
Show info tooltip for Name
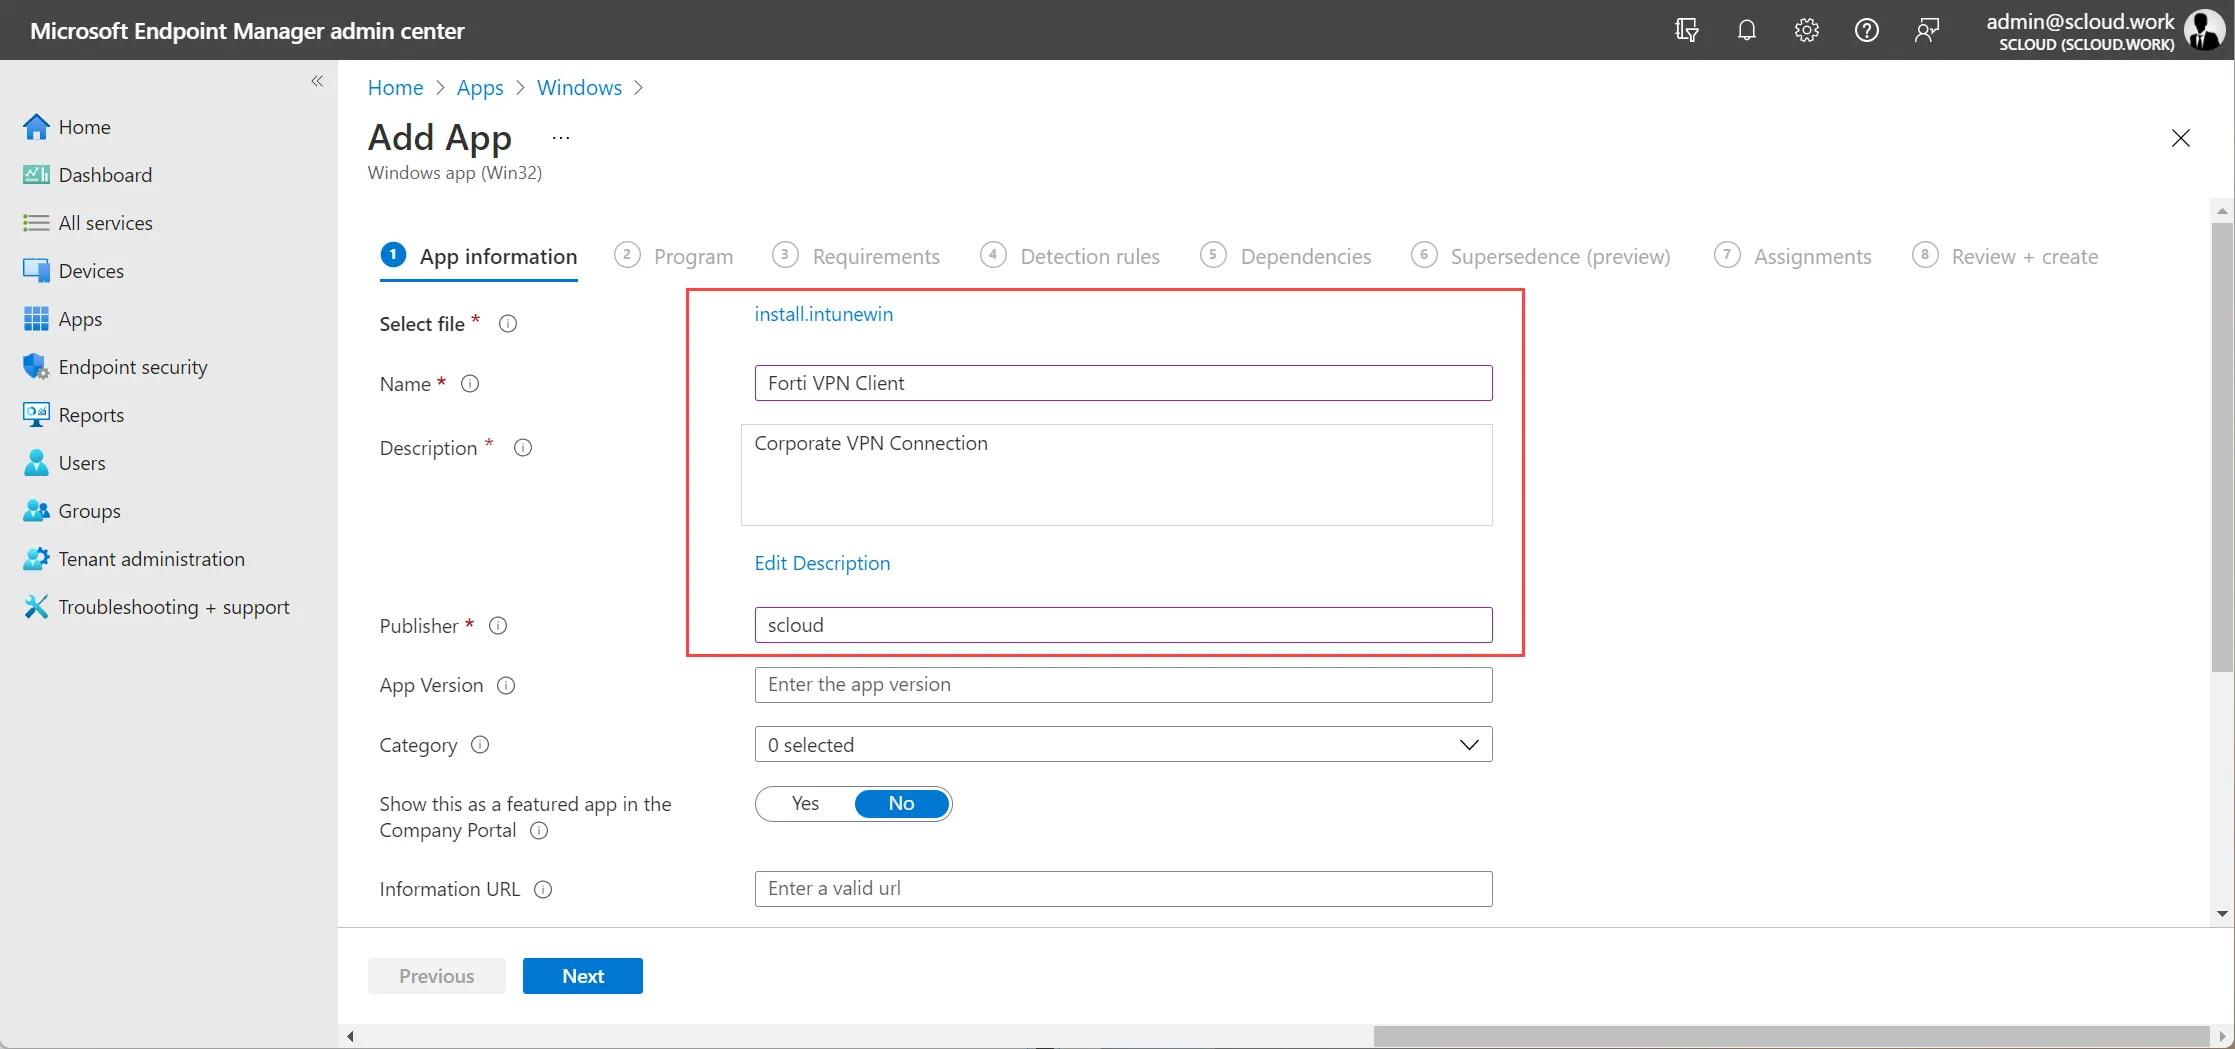(x=470, y=384)
